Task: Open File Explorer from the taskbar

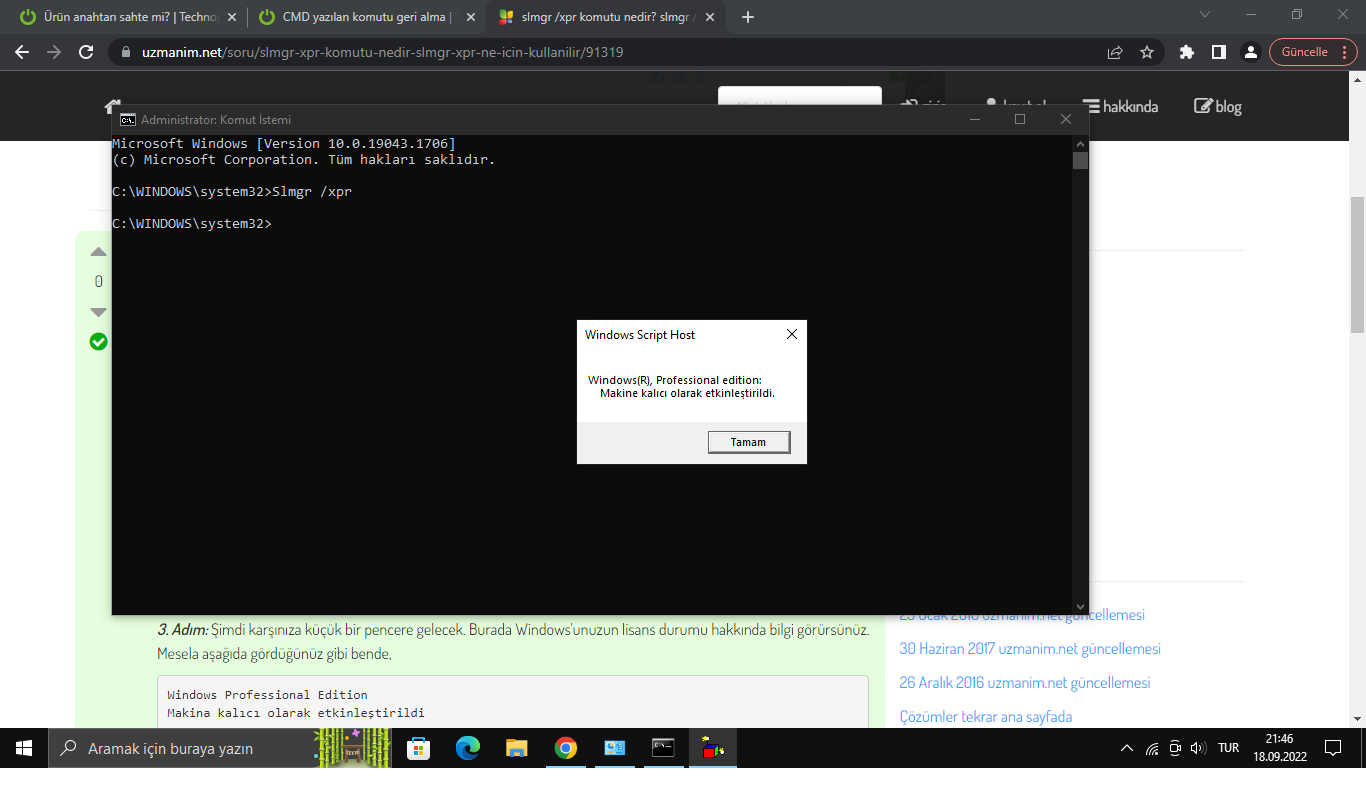Action: pos(516,748)
